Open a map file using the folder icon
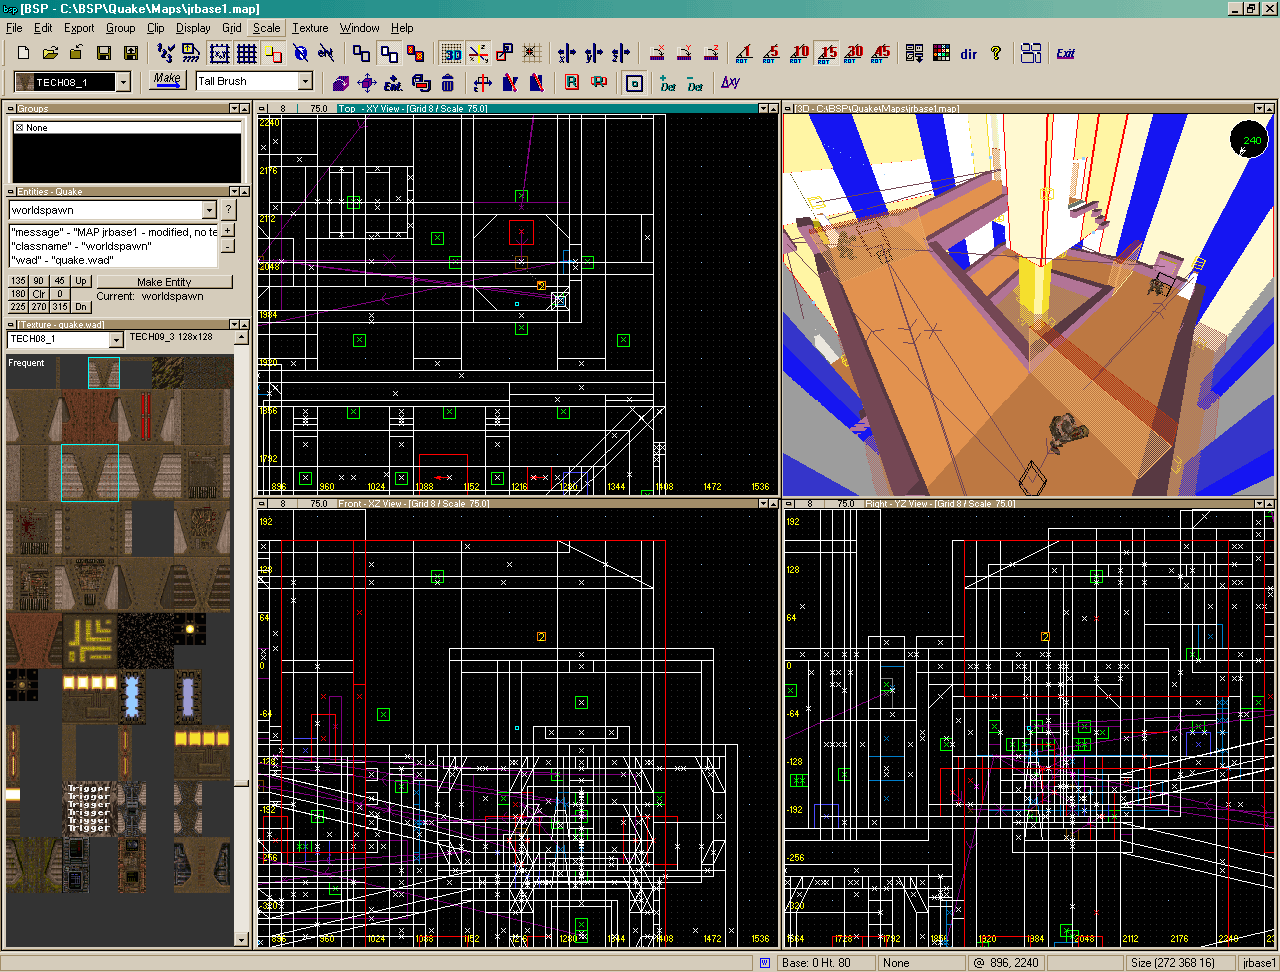 tap(49, 53)
